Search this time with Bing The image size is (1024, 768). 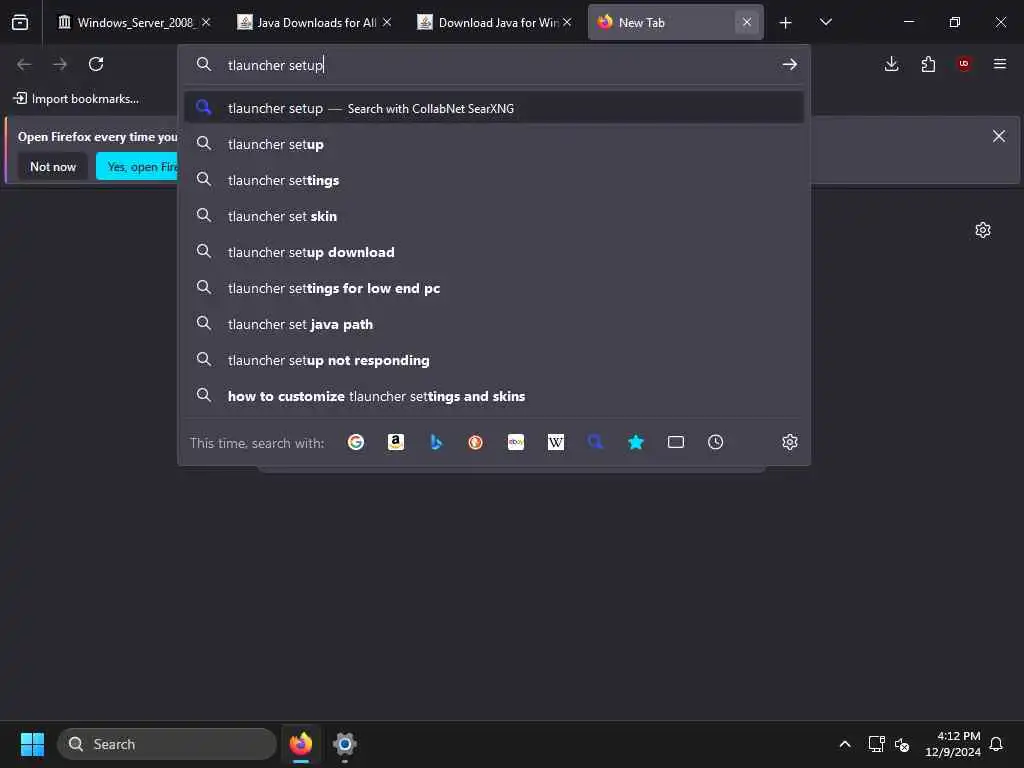click(x=436, y=442)
